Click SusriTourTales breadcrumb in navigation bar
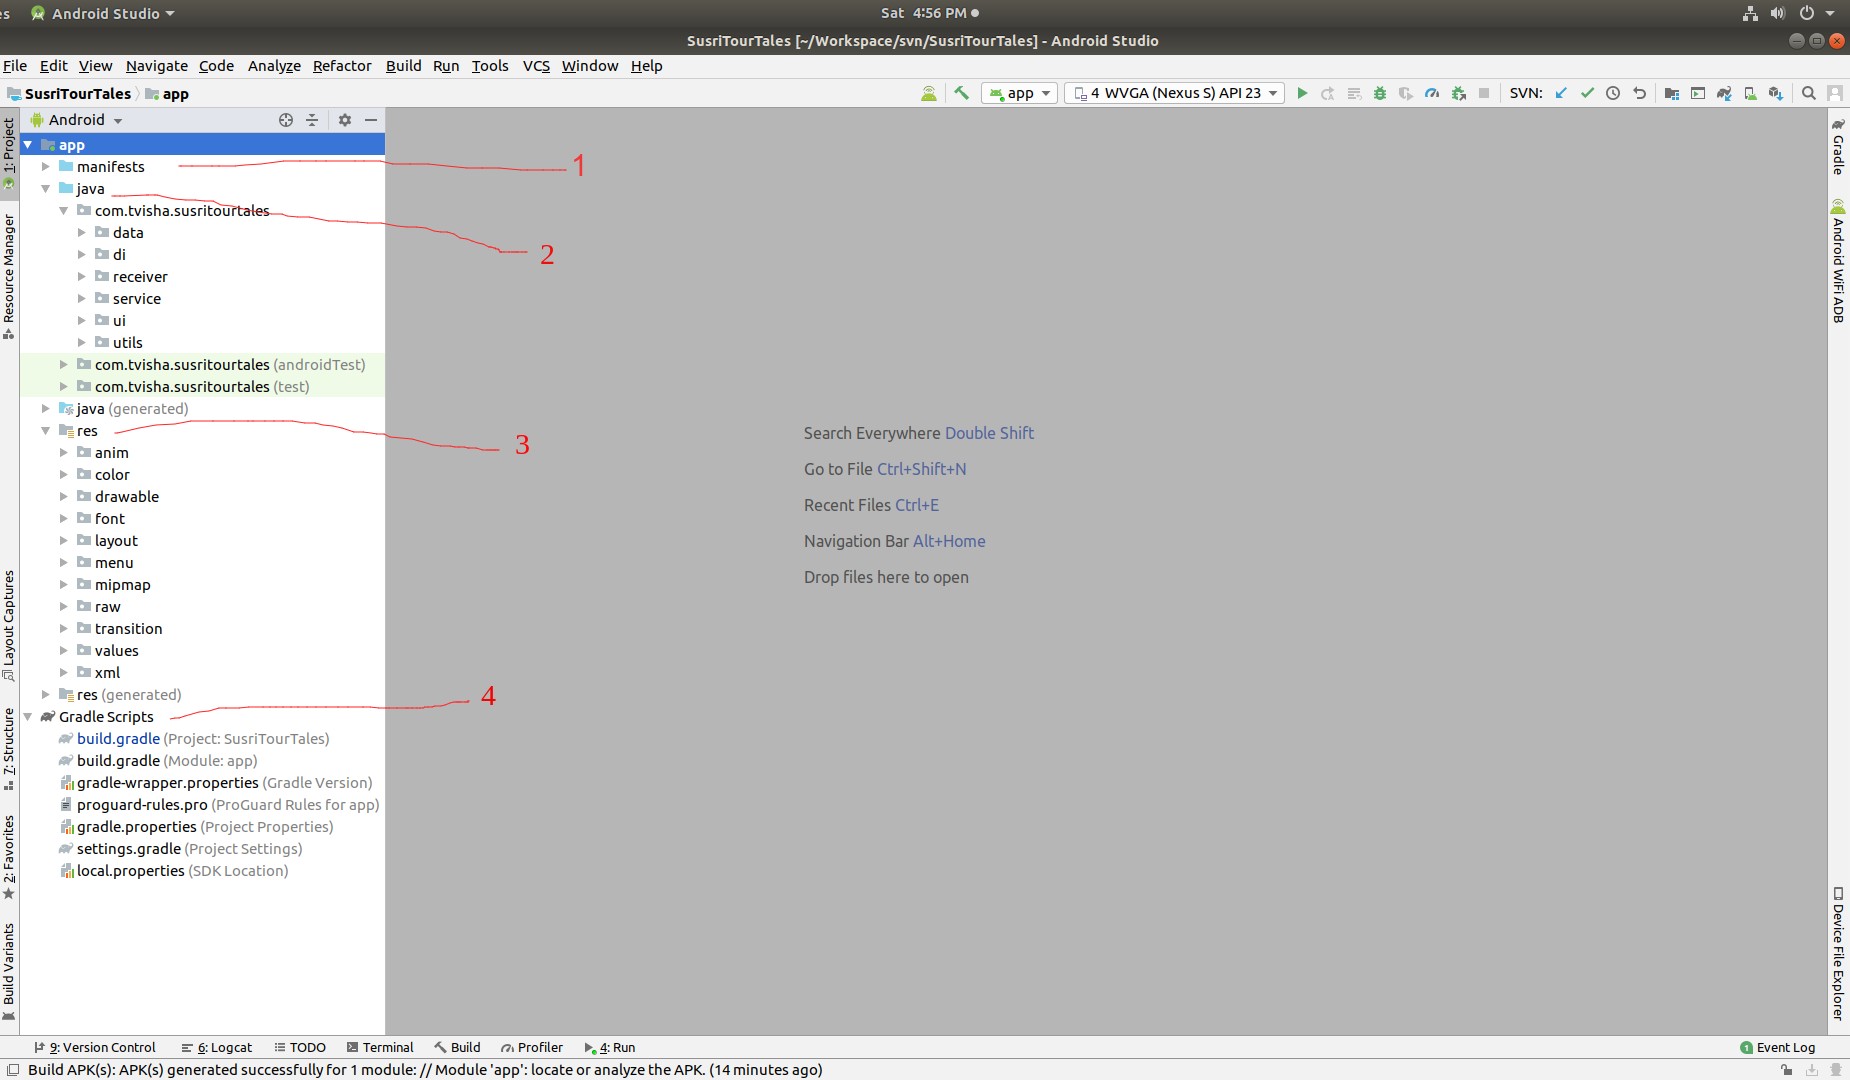Screen dimensions: 1850x1080 77,94
